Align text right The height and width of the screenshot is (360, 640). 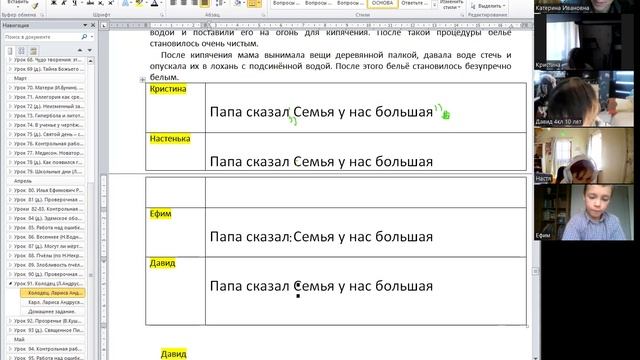tap(194, 3)
